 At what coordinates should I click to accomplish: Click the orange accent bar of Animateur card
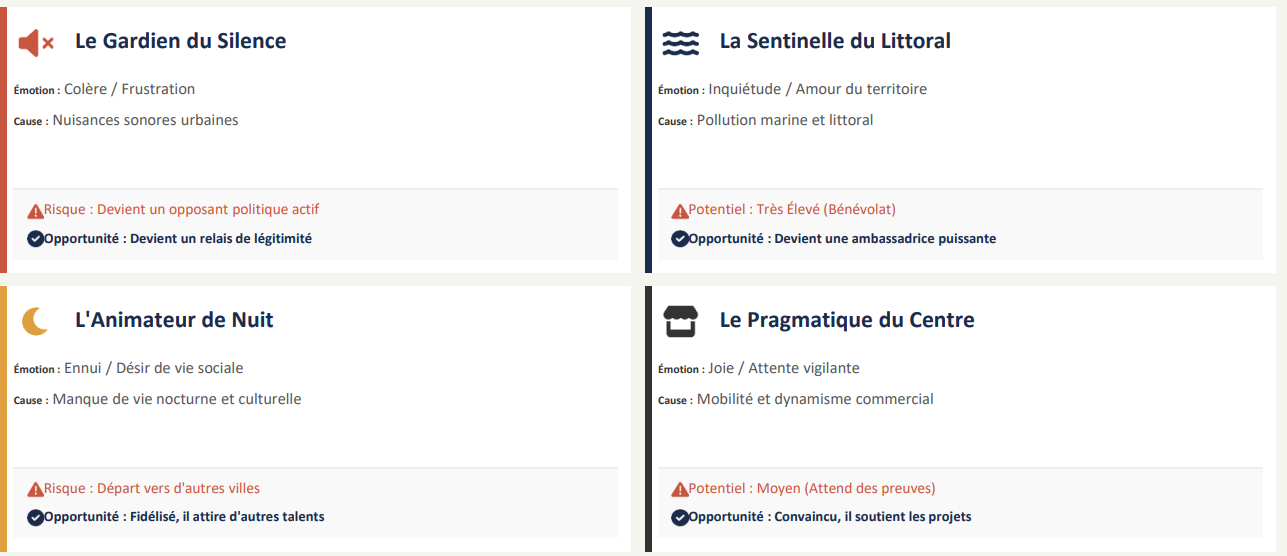pyautogui.click(x=3, y=418)
